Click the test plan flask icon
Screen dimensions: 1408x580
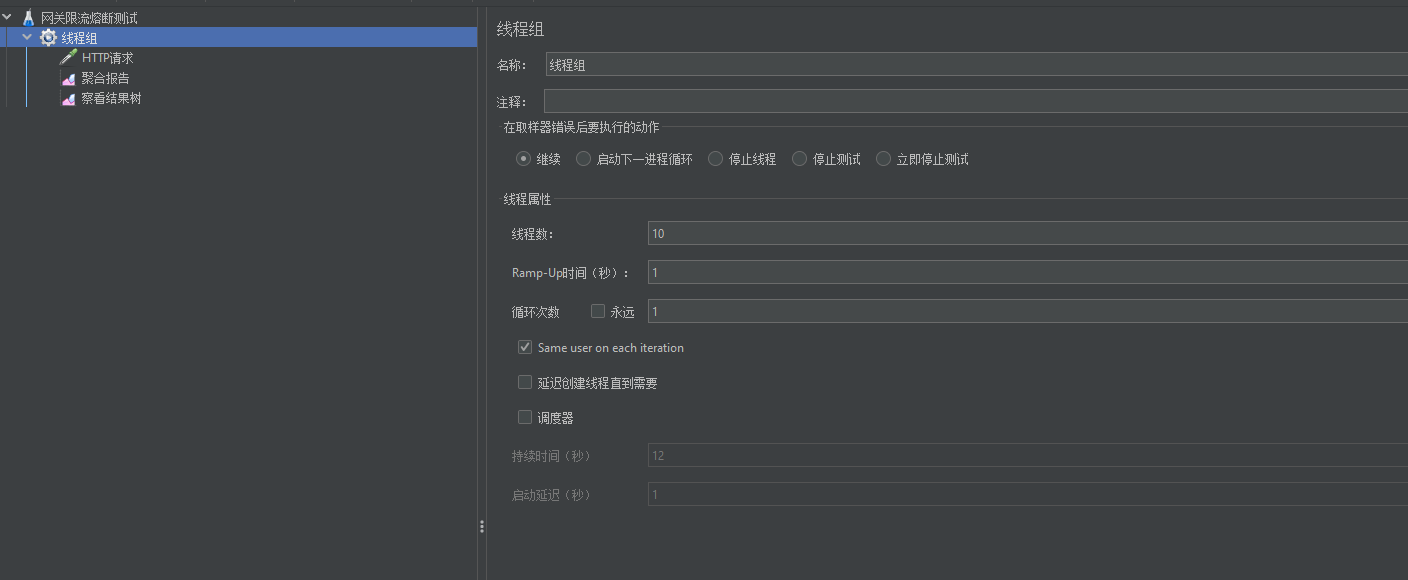coord(28,18)
